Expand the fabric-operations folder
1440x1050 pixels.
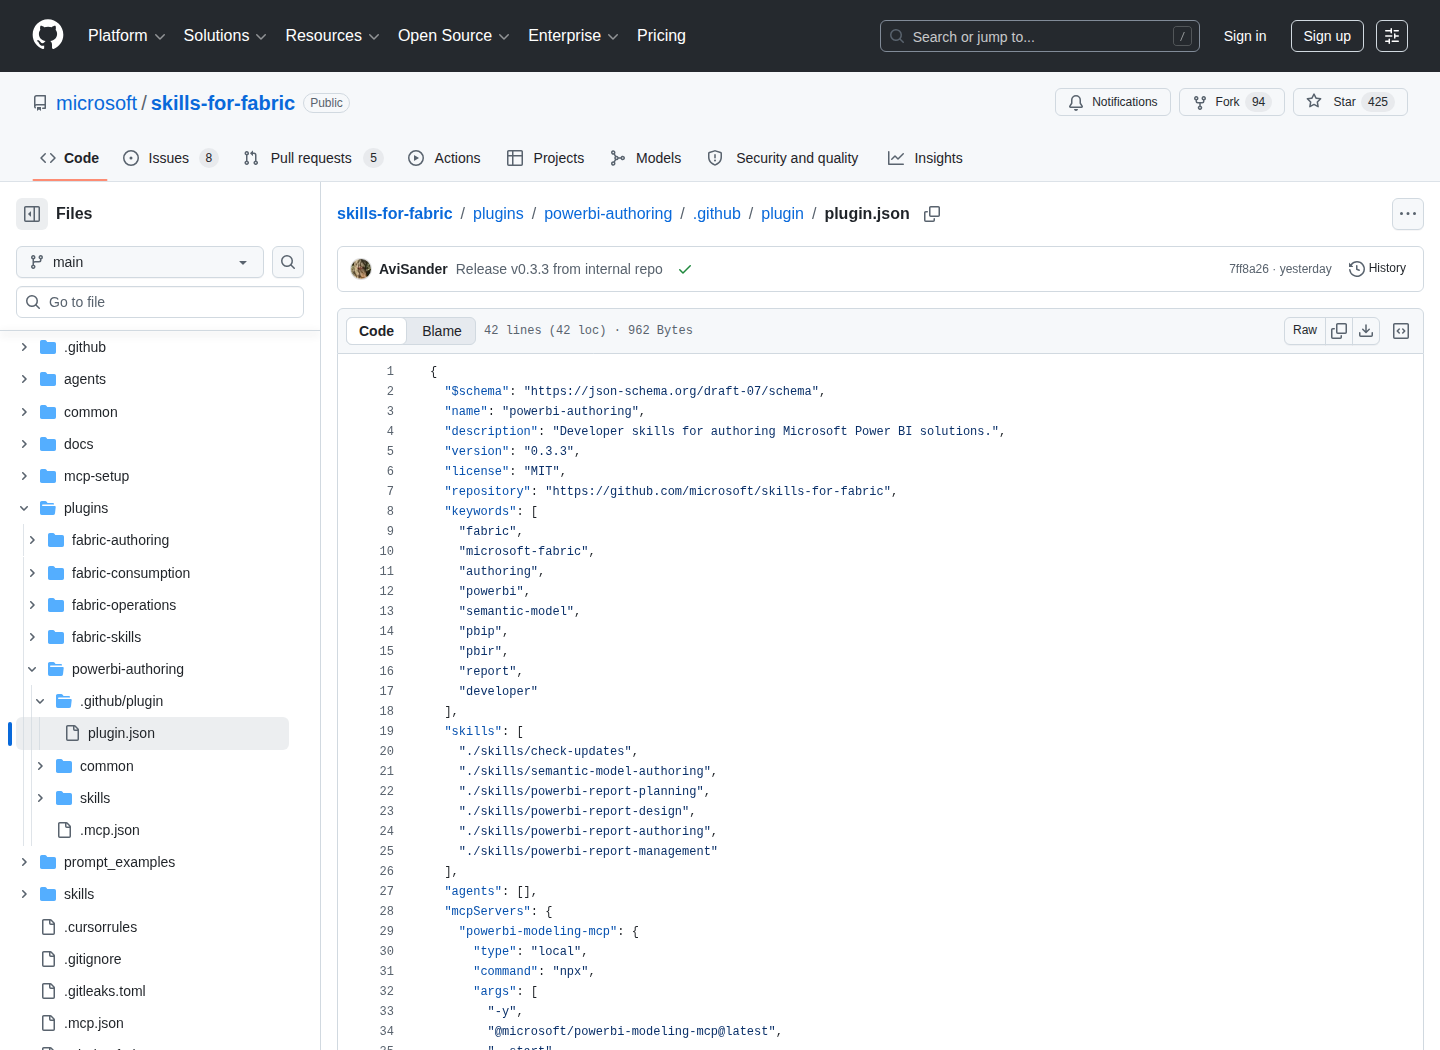(x=32, y=605)
